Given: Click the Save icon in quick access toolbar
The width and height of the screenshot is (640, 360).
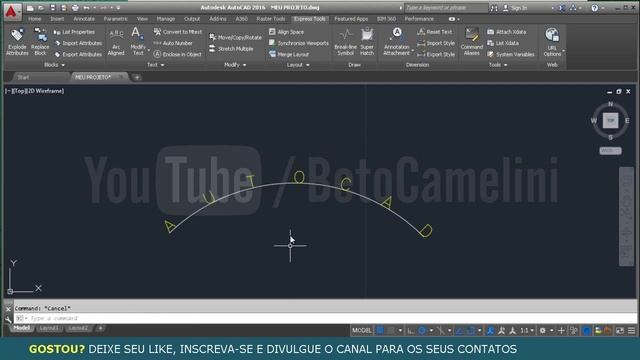Looking at the screenshot, I should point(53,8).
